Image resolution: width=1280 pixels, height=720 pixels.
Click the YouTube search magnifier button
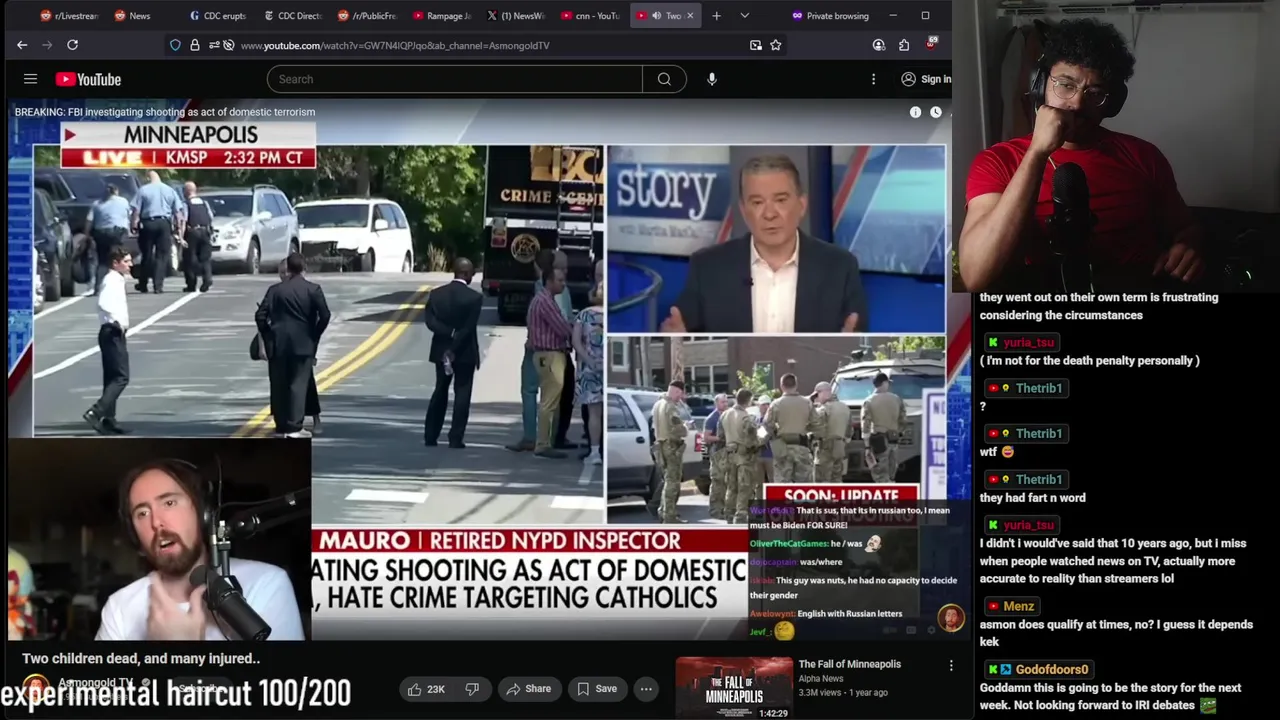(664, 79)
